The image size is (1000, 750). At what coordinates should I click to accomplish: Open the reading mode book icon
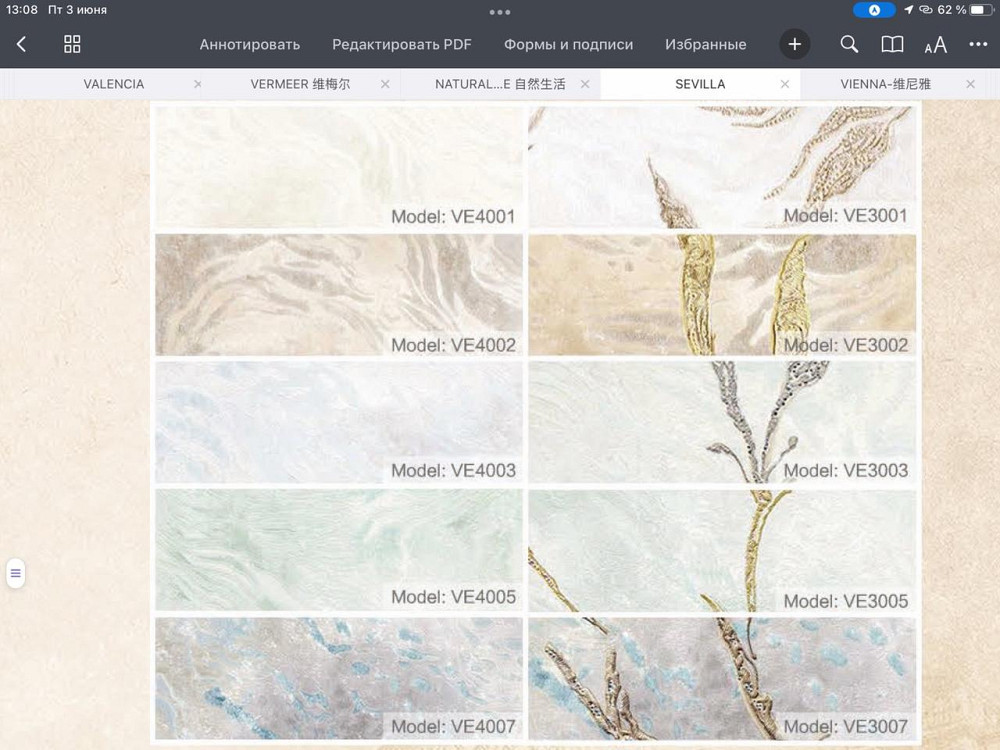(892, 44)
